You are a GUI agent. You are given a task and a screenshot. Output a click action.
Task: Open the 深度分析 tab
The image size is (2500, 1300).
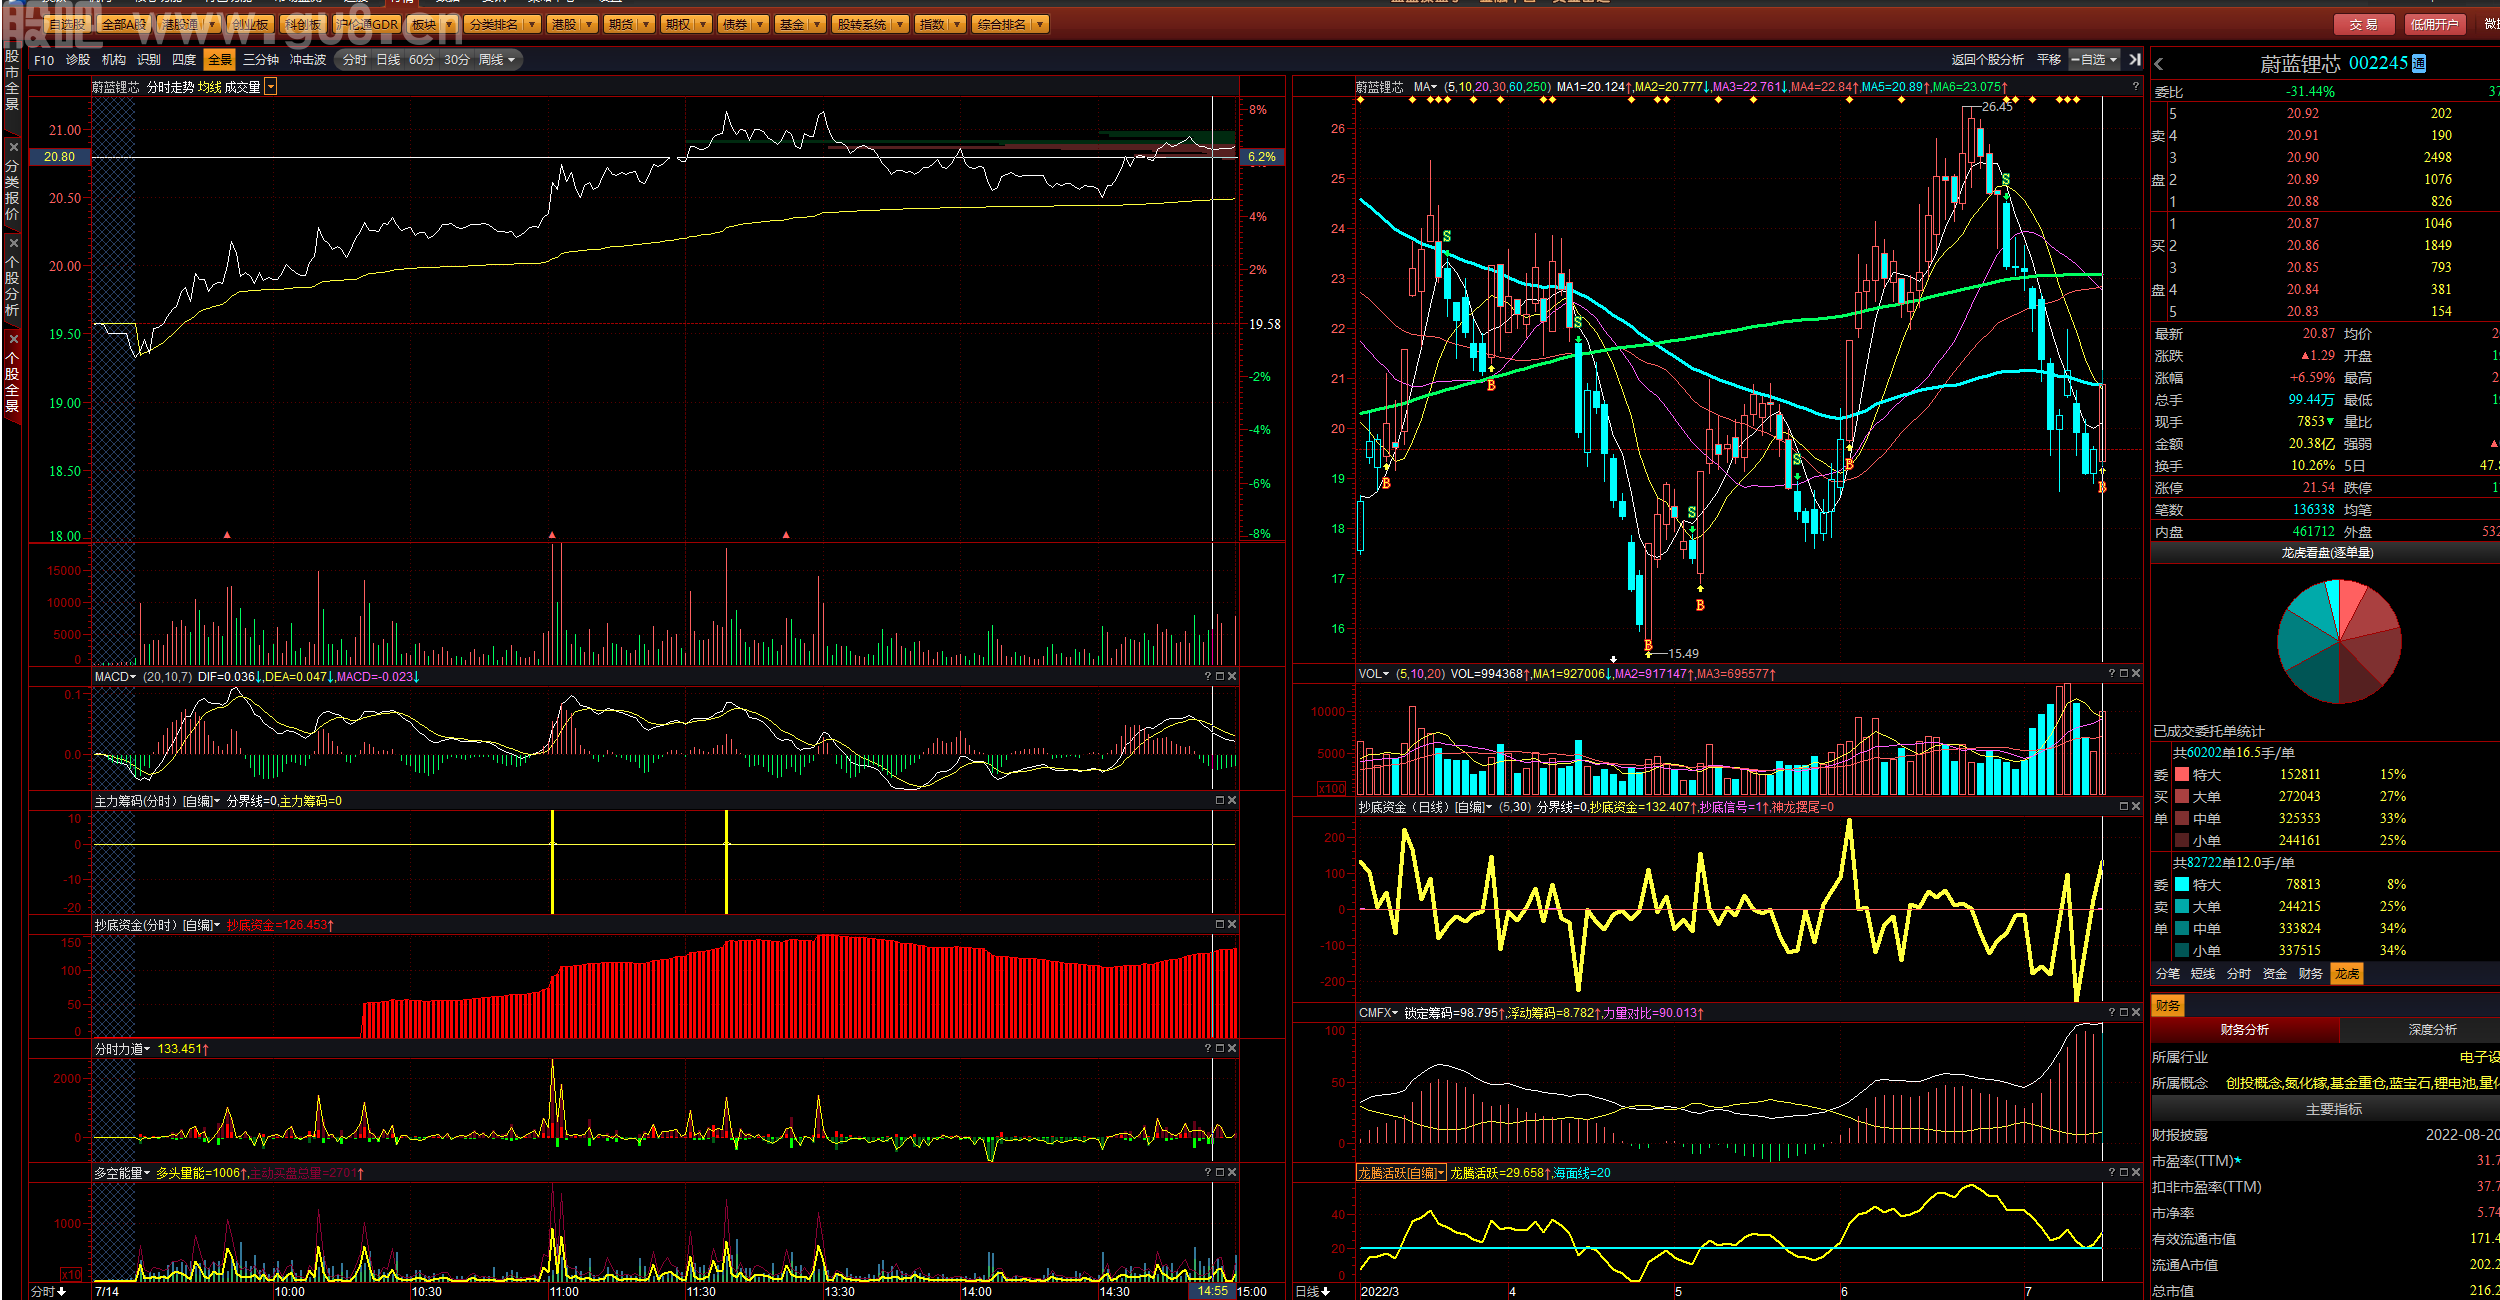click(x=2432, y=1030)
